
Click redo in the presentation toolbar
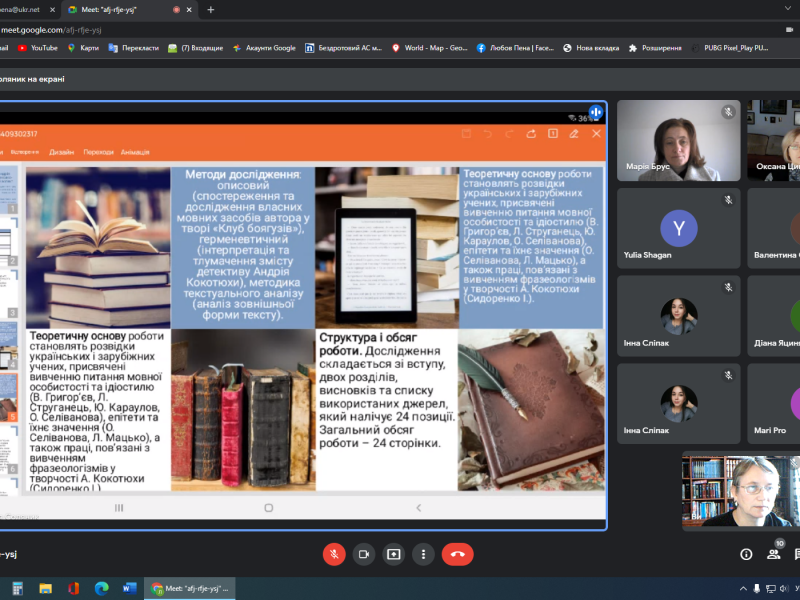[x=508, y=135]
